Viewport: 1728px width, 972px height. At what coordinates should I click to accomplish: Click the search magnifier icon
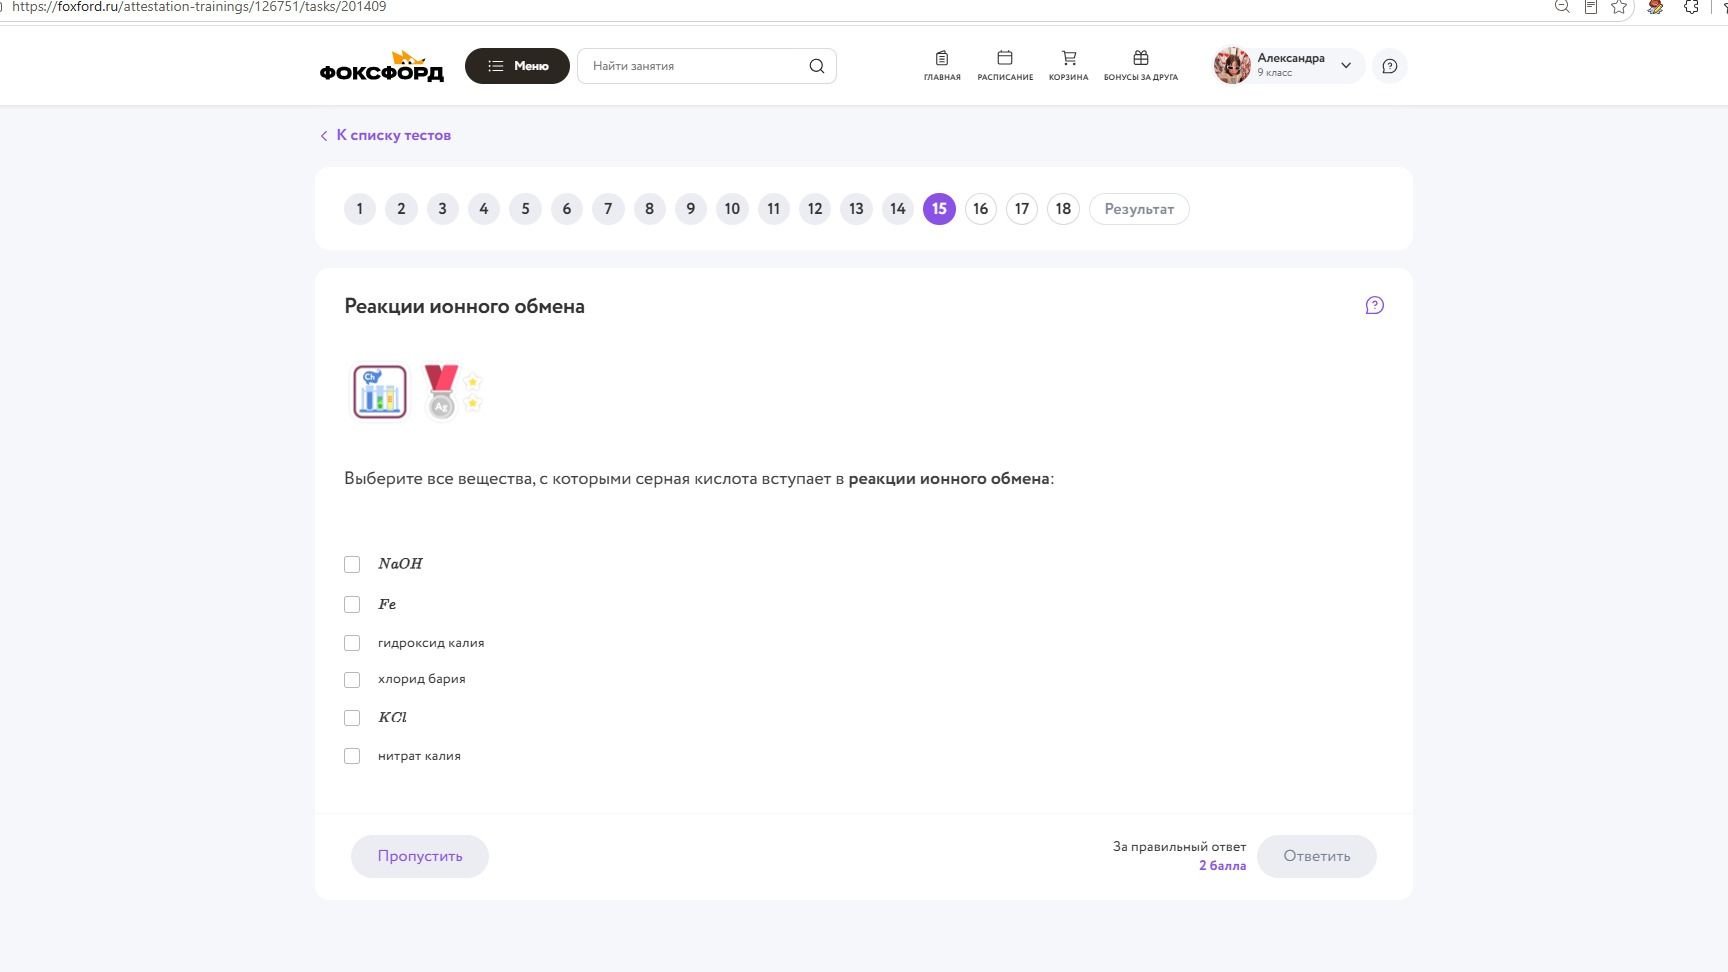[x=816, y=66]
